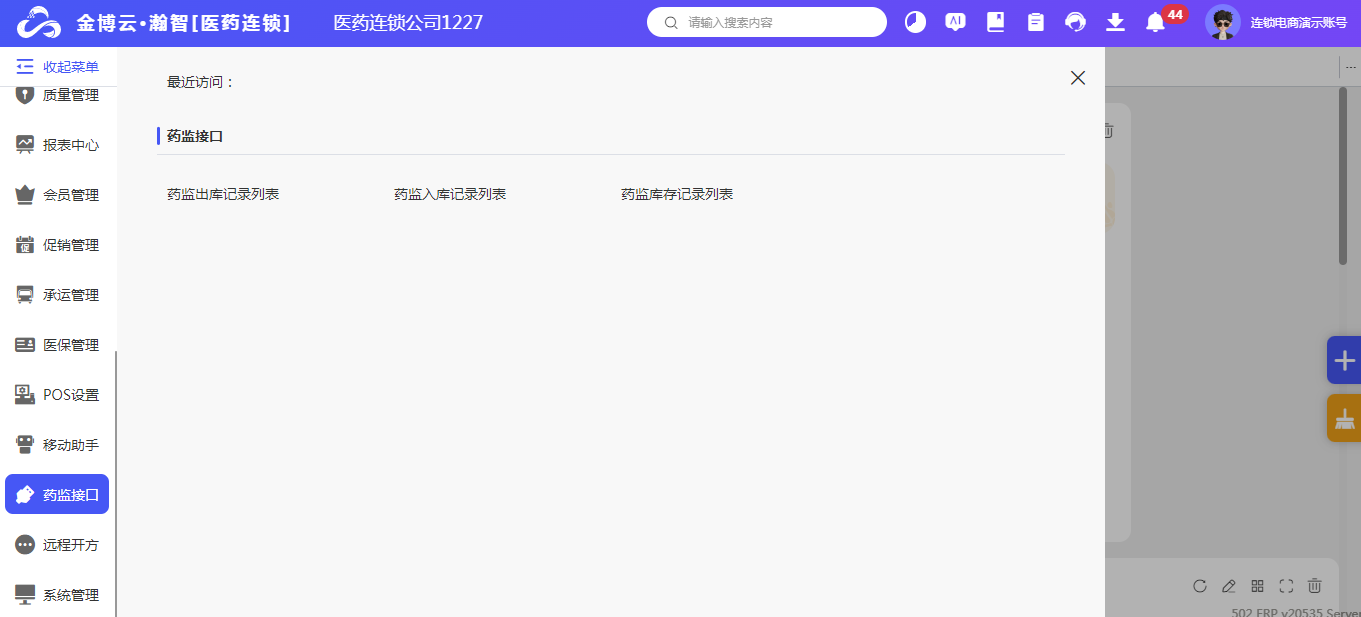The image size is (1361, 617).
Task: Open 药监出库记录列表 link
Action: pos(223,194)
